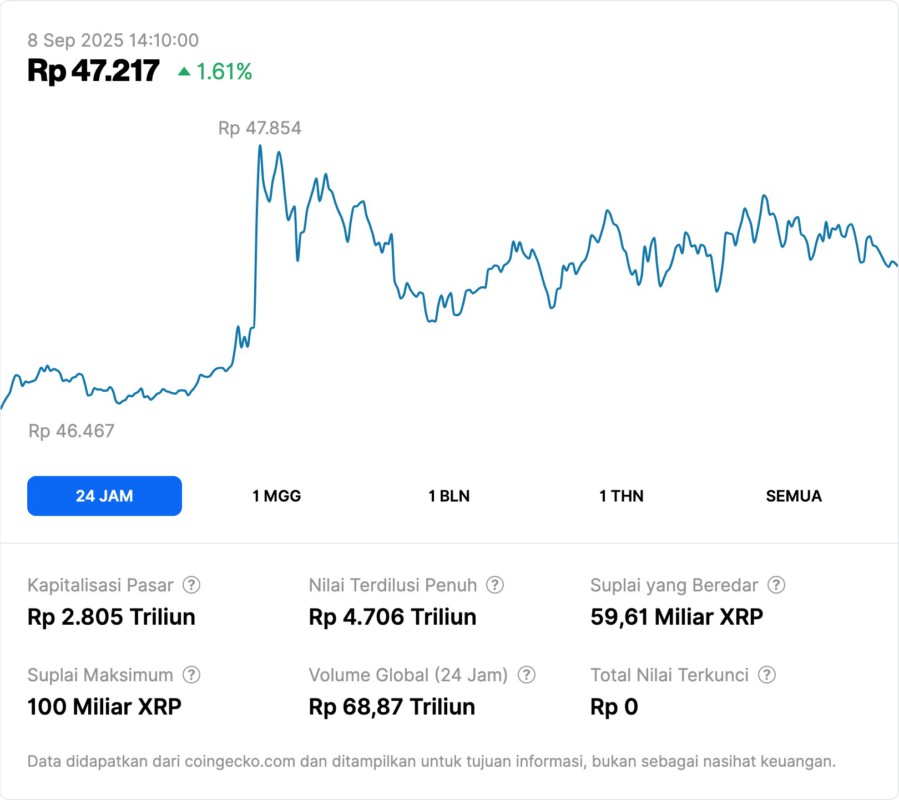Switch to the 1 MGG timeframe
Image resolution: width=899 pixels, height=800 pixels.
(x=277, y=495)
